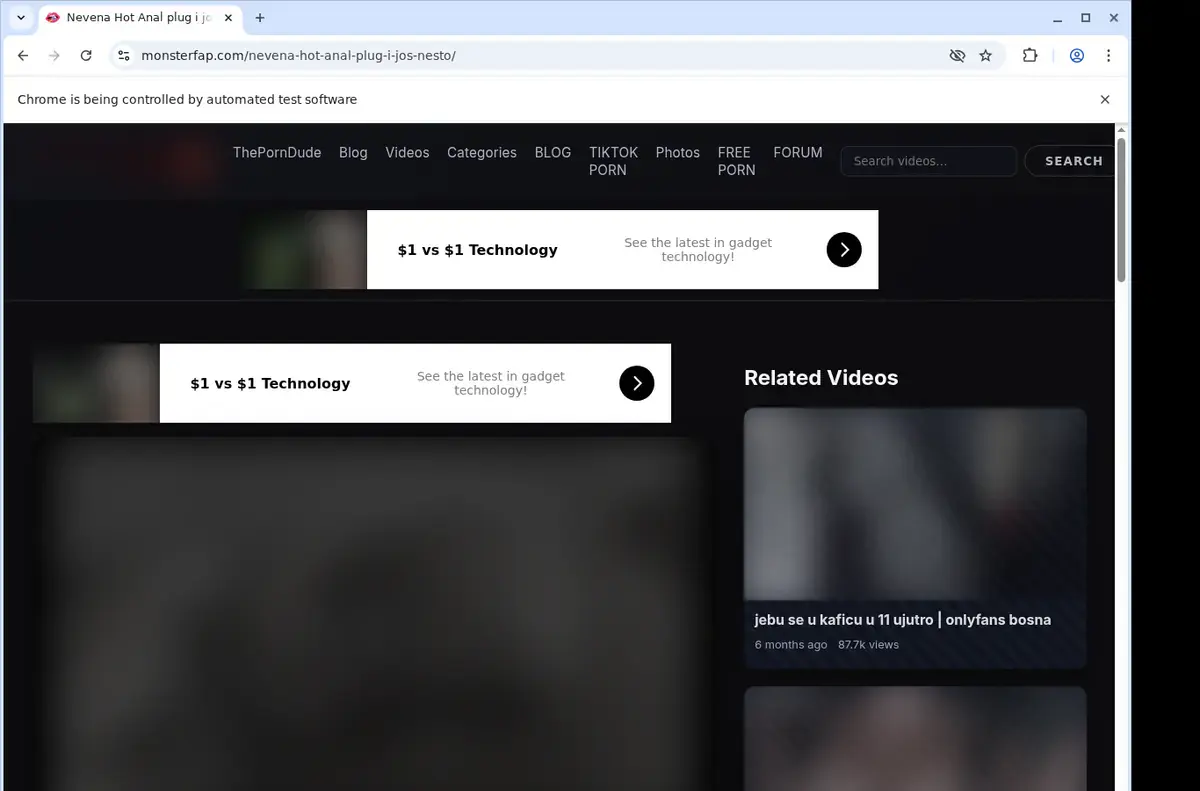This screenshot has height=791, width=1200.
Task: Click the '87.7k views' count text
Action: point(868,645)
